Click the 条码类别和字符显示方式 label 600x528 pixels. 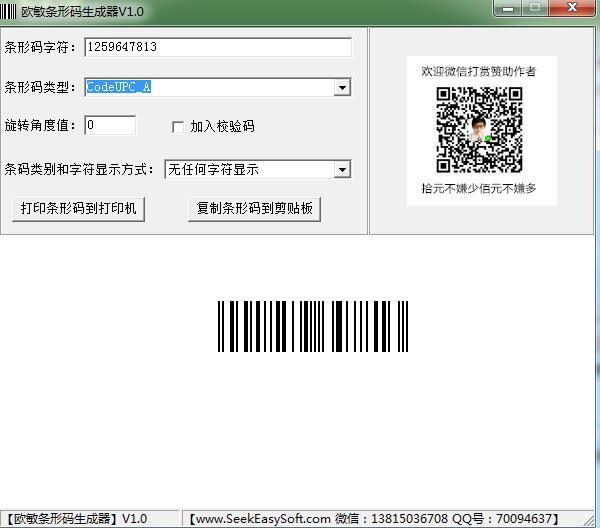pos(80,170)
